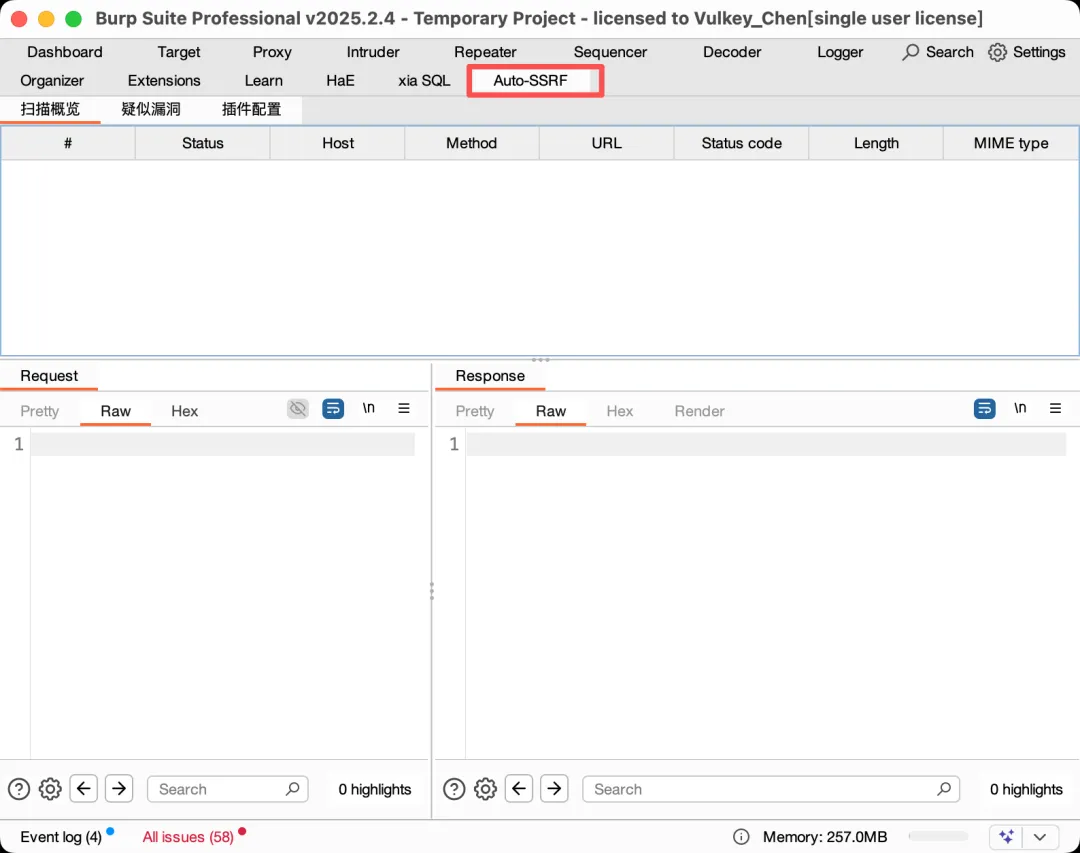Open Response panel hamburger menu

click(1055, 408)
